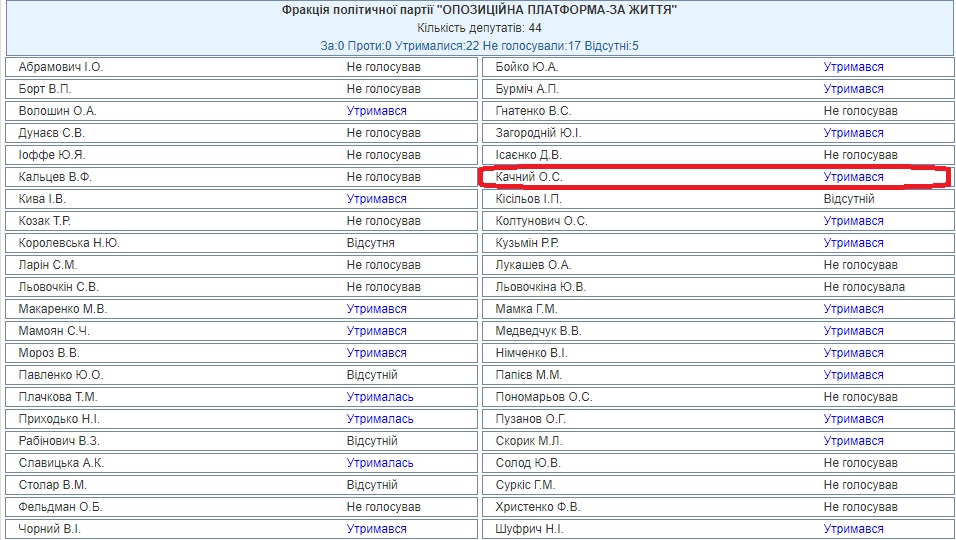The height and width of the screenshot is (540, 956).
Task: Click 'Відсутній' status of Павленко Ю.О.
Action: (372, 375)
